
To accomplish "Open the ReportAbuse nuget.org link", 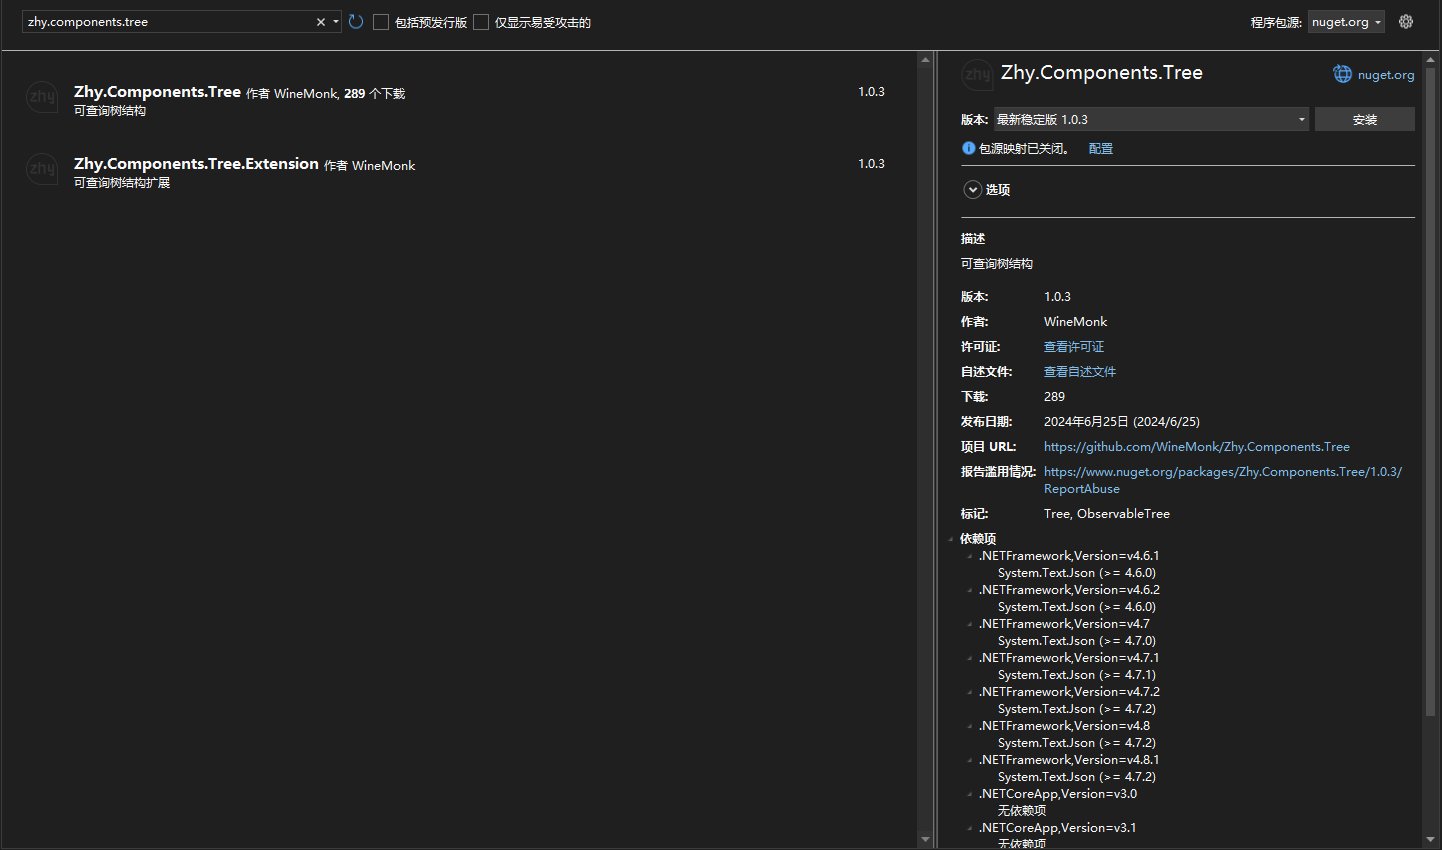I will point(1223,480).
